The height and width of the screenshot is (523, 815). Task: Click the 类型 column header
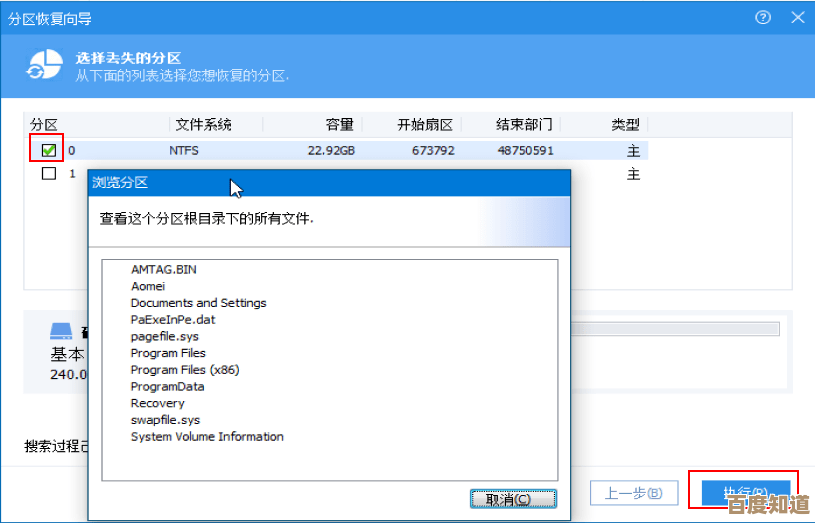click(x=625, y=125)
